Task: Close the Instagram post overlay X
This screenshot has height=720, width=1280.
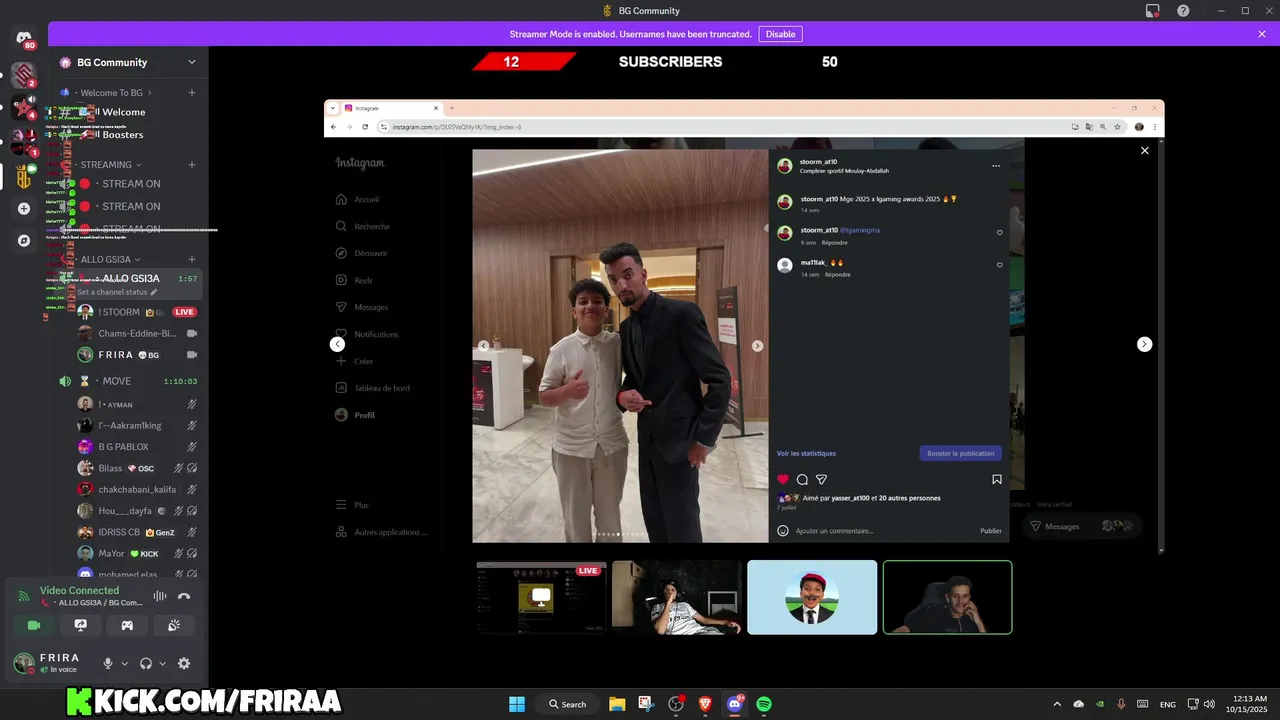Action: point(1145,151)
